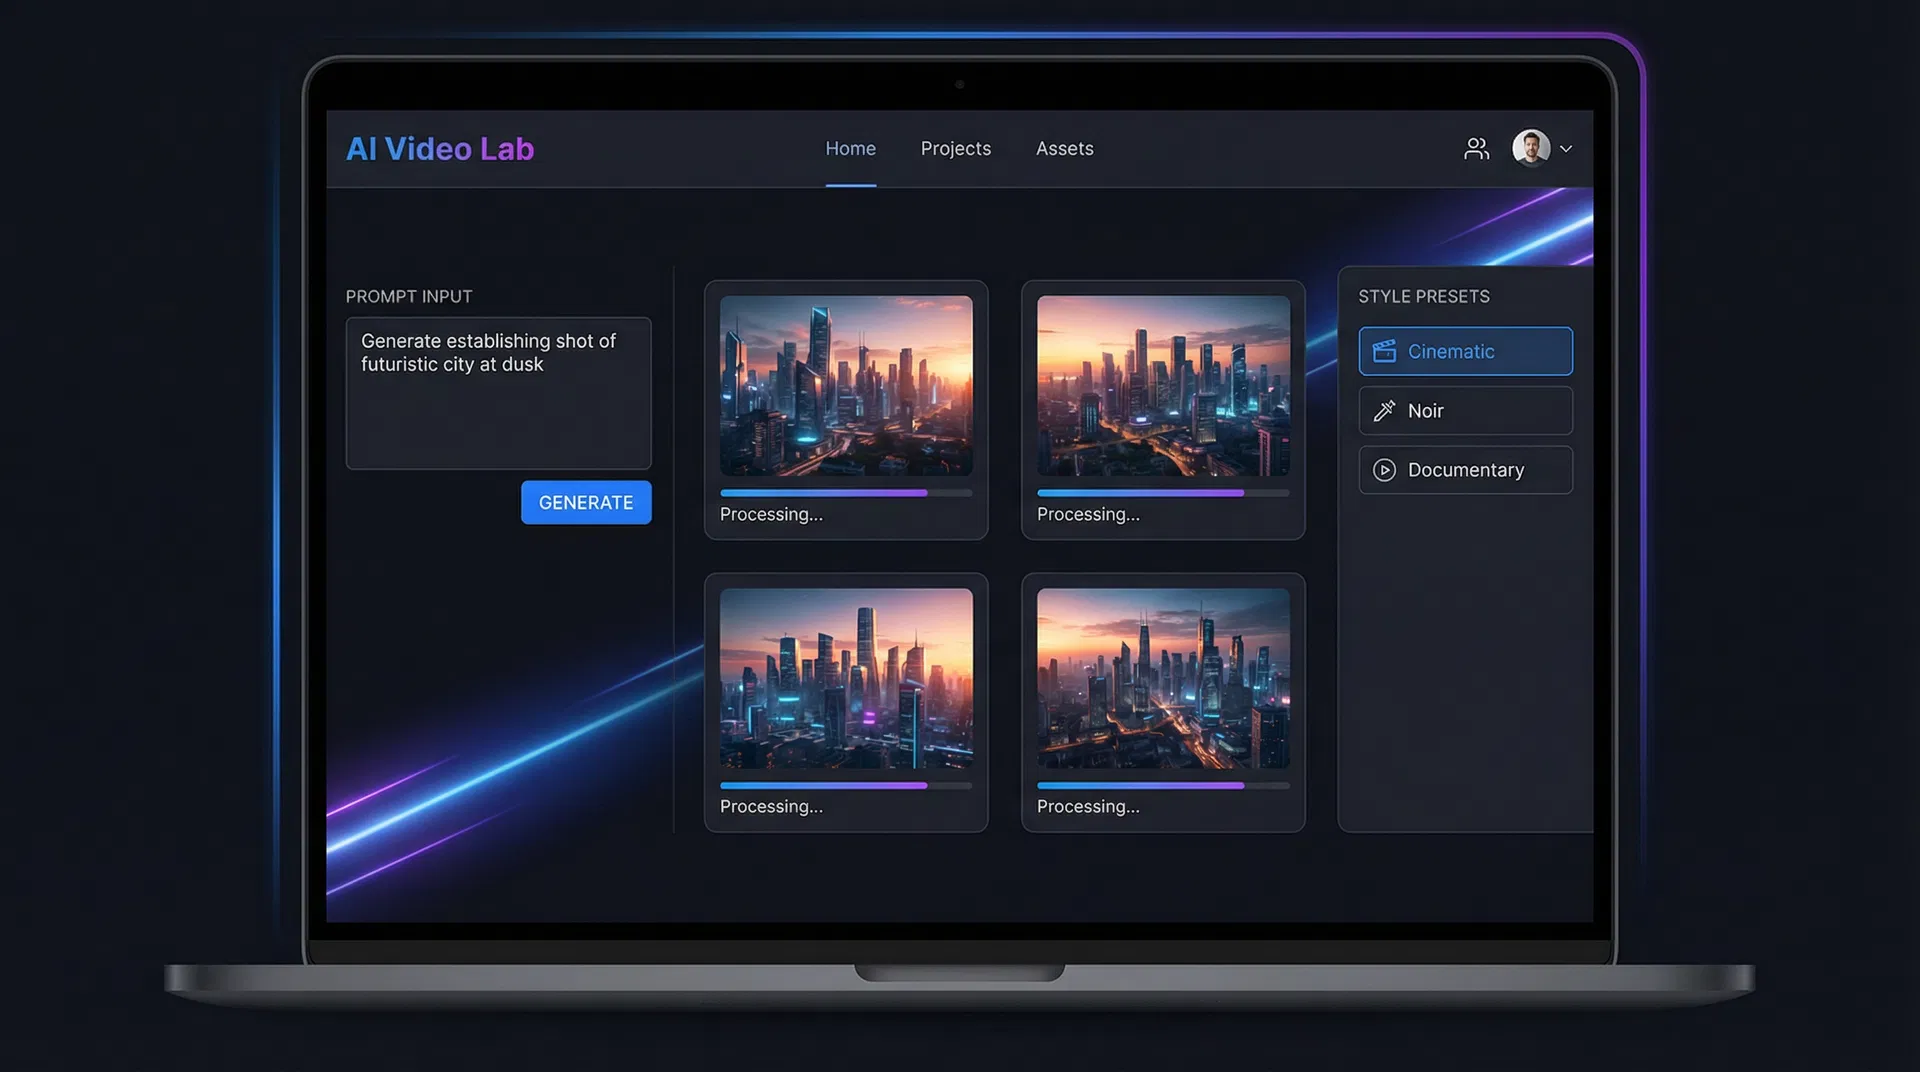Click the AI Video Lab logo
The width and height of the screenshot is (1920, 1072).
pos(440,149)
